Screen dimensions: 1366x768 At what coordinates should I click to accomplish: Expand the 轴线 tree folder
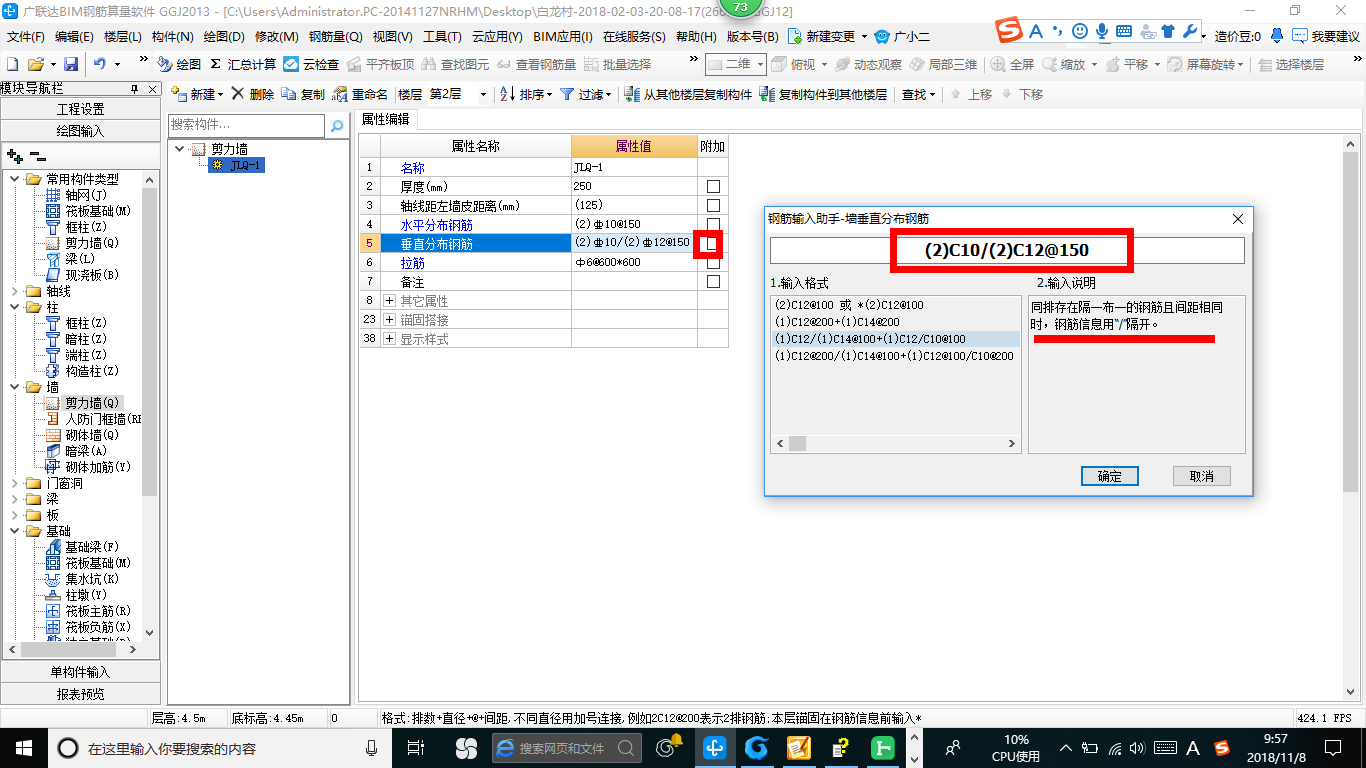coord(14,291)
